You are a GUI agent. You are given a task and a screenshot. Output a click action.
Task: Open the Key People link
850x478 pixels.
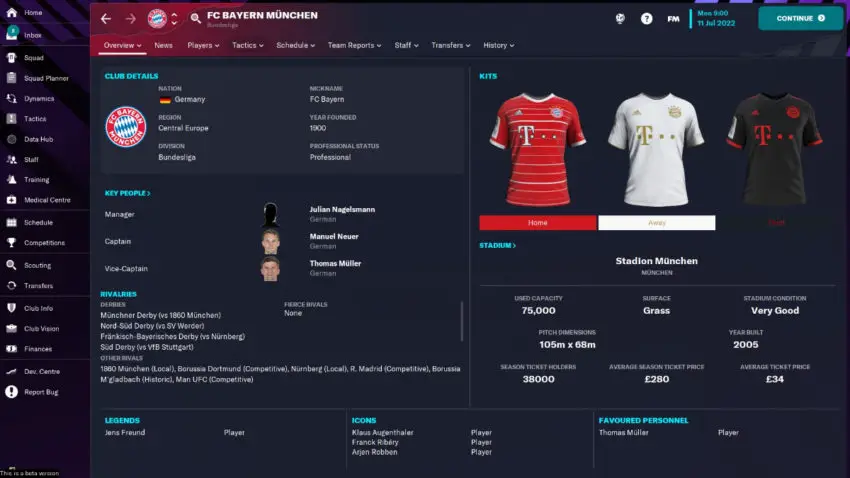point(127,193)
